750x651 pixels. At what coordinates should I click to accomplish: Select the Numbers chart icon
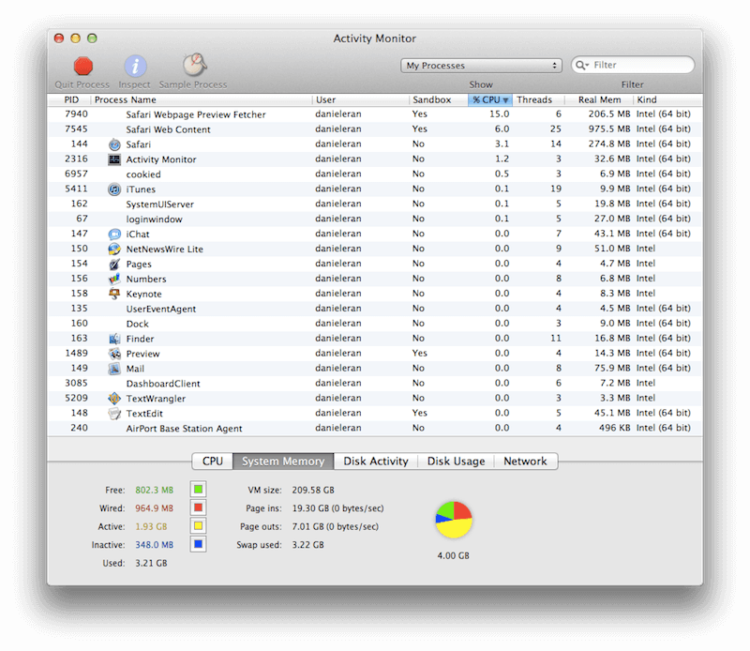click(114, 279)
